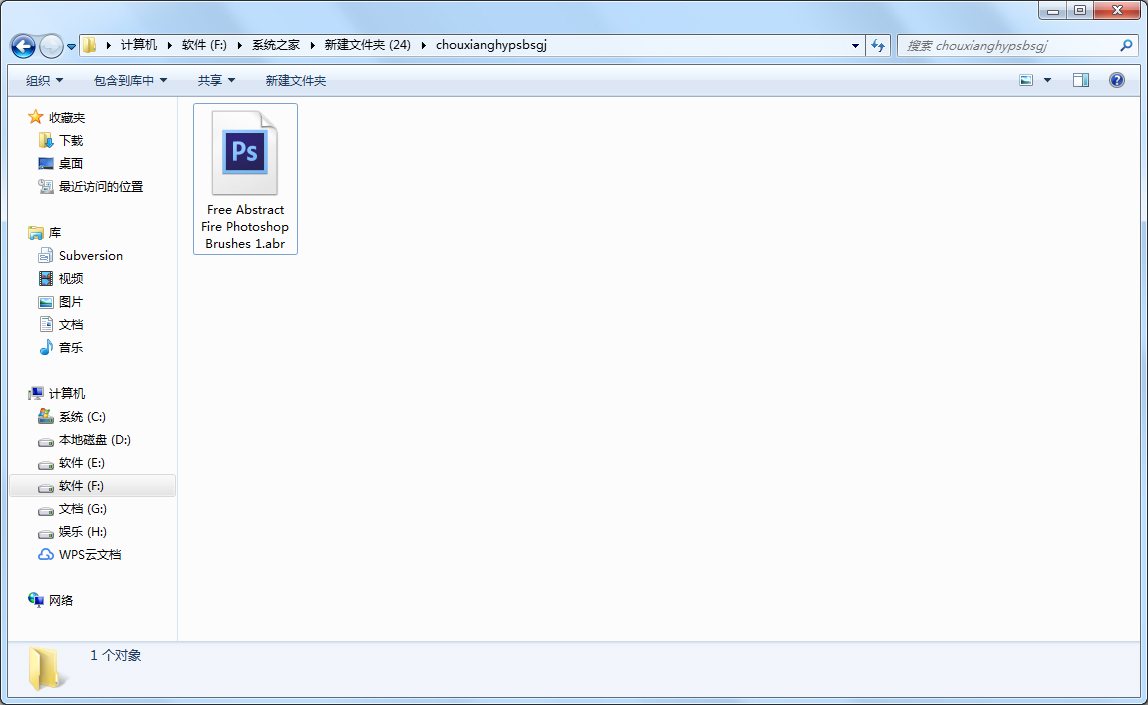This screenshot has height=705, width=1148.
Task: Open 最近访问的位置 in favorites
Action: click(101, 187)
